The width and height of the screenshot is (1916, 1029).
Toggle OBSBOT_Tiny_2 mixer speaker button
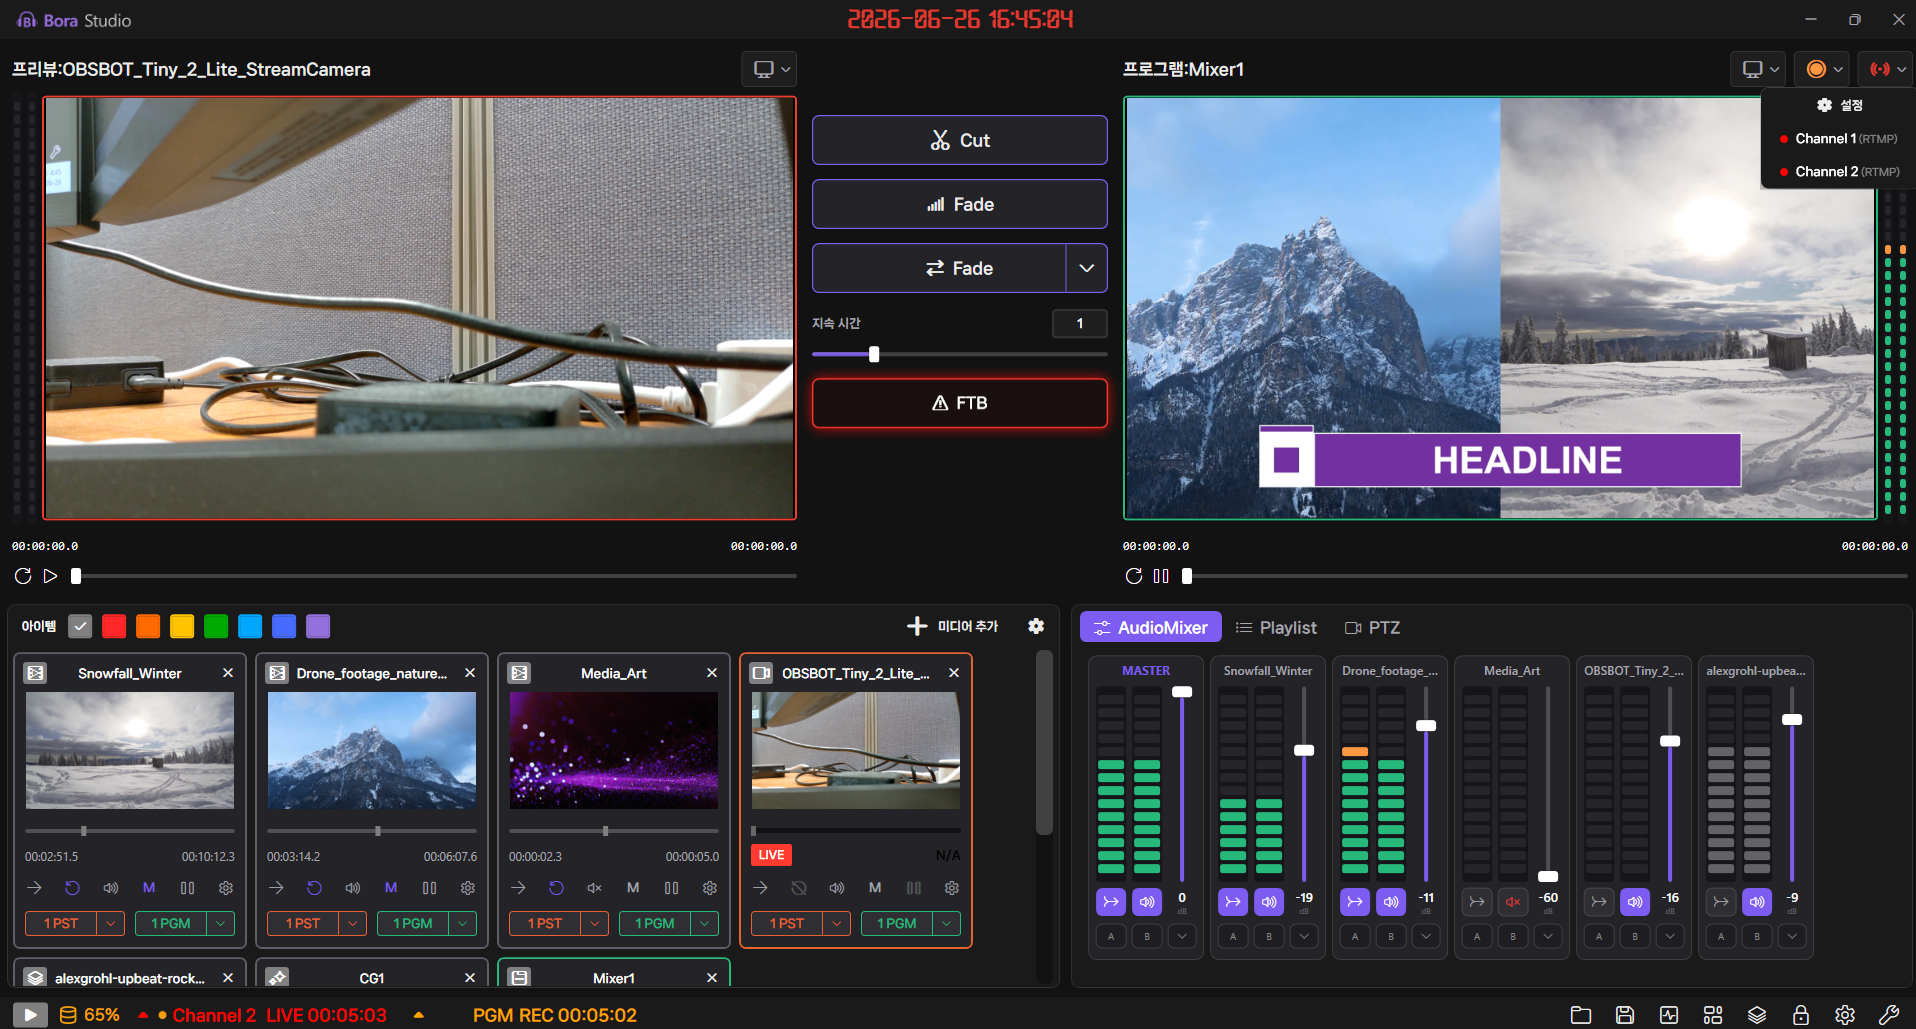coord(1635,902)
